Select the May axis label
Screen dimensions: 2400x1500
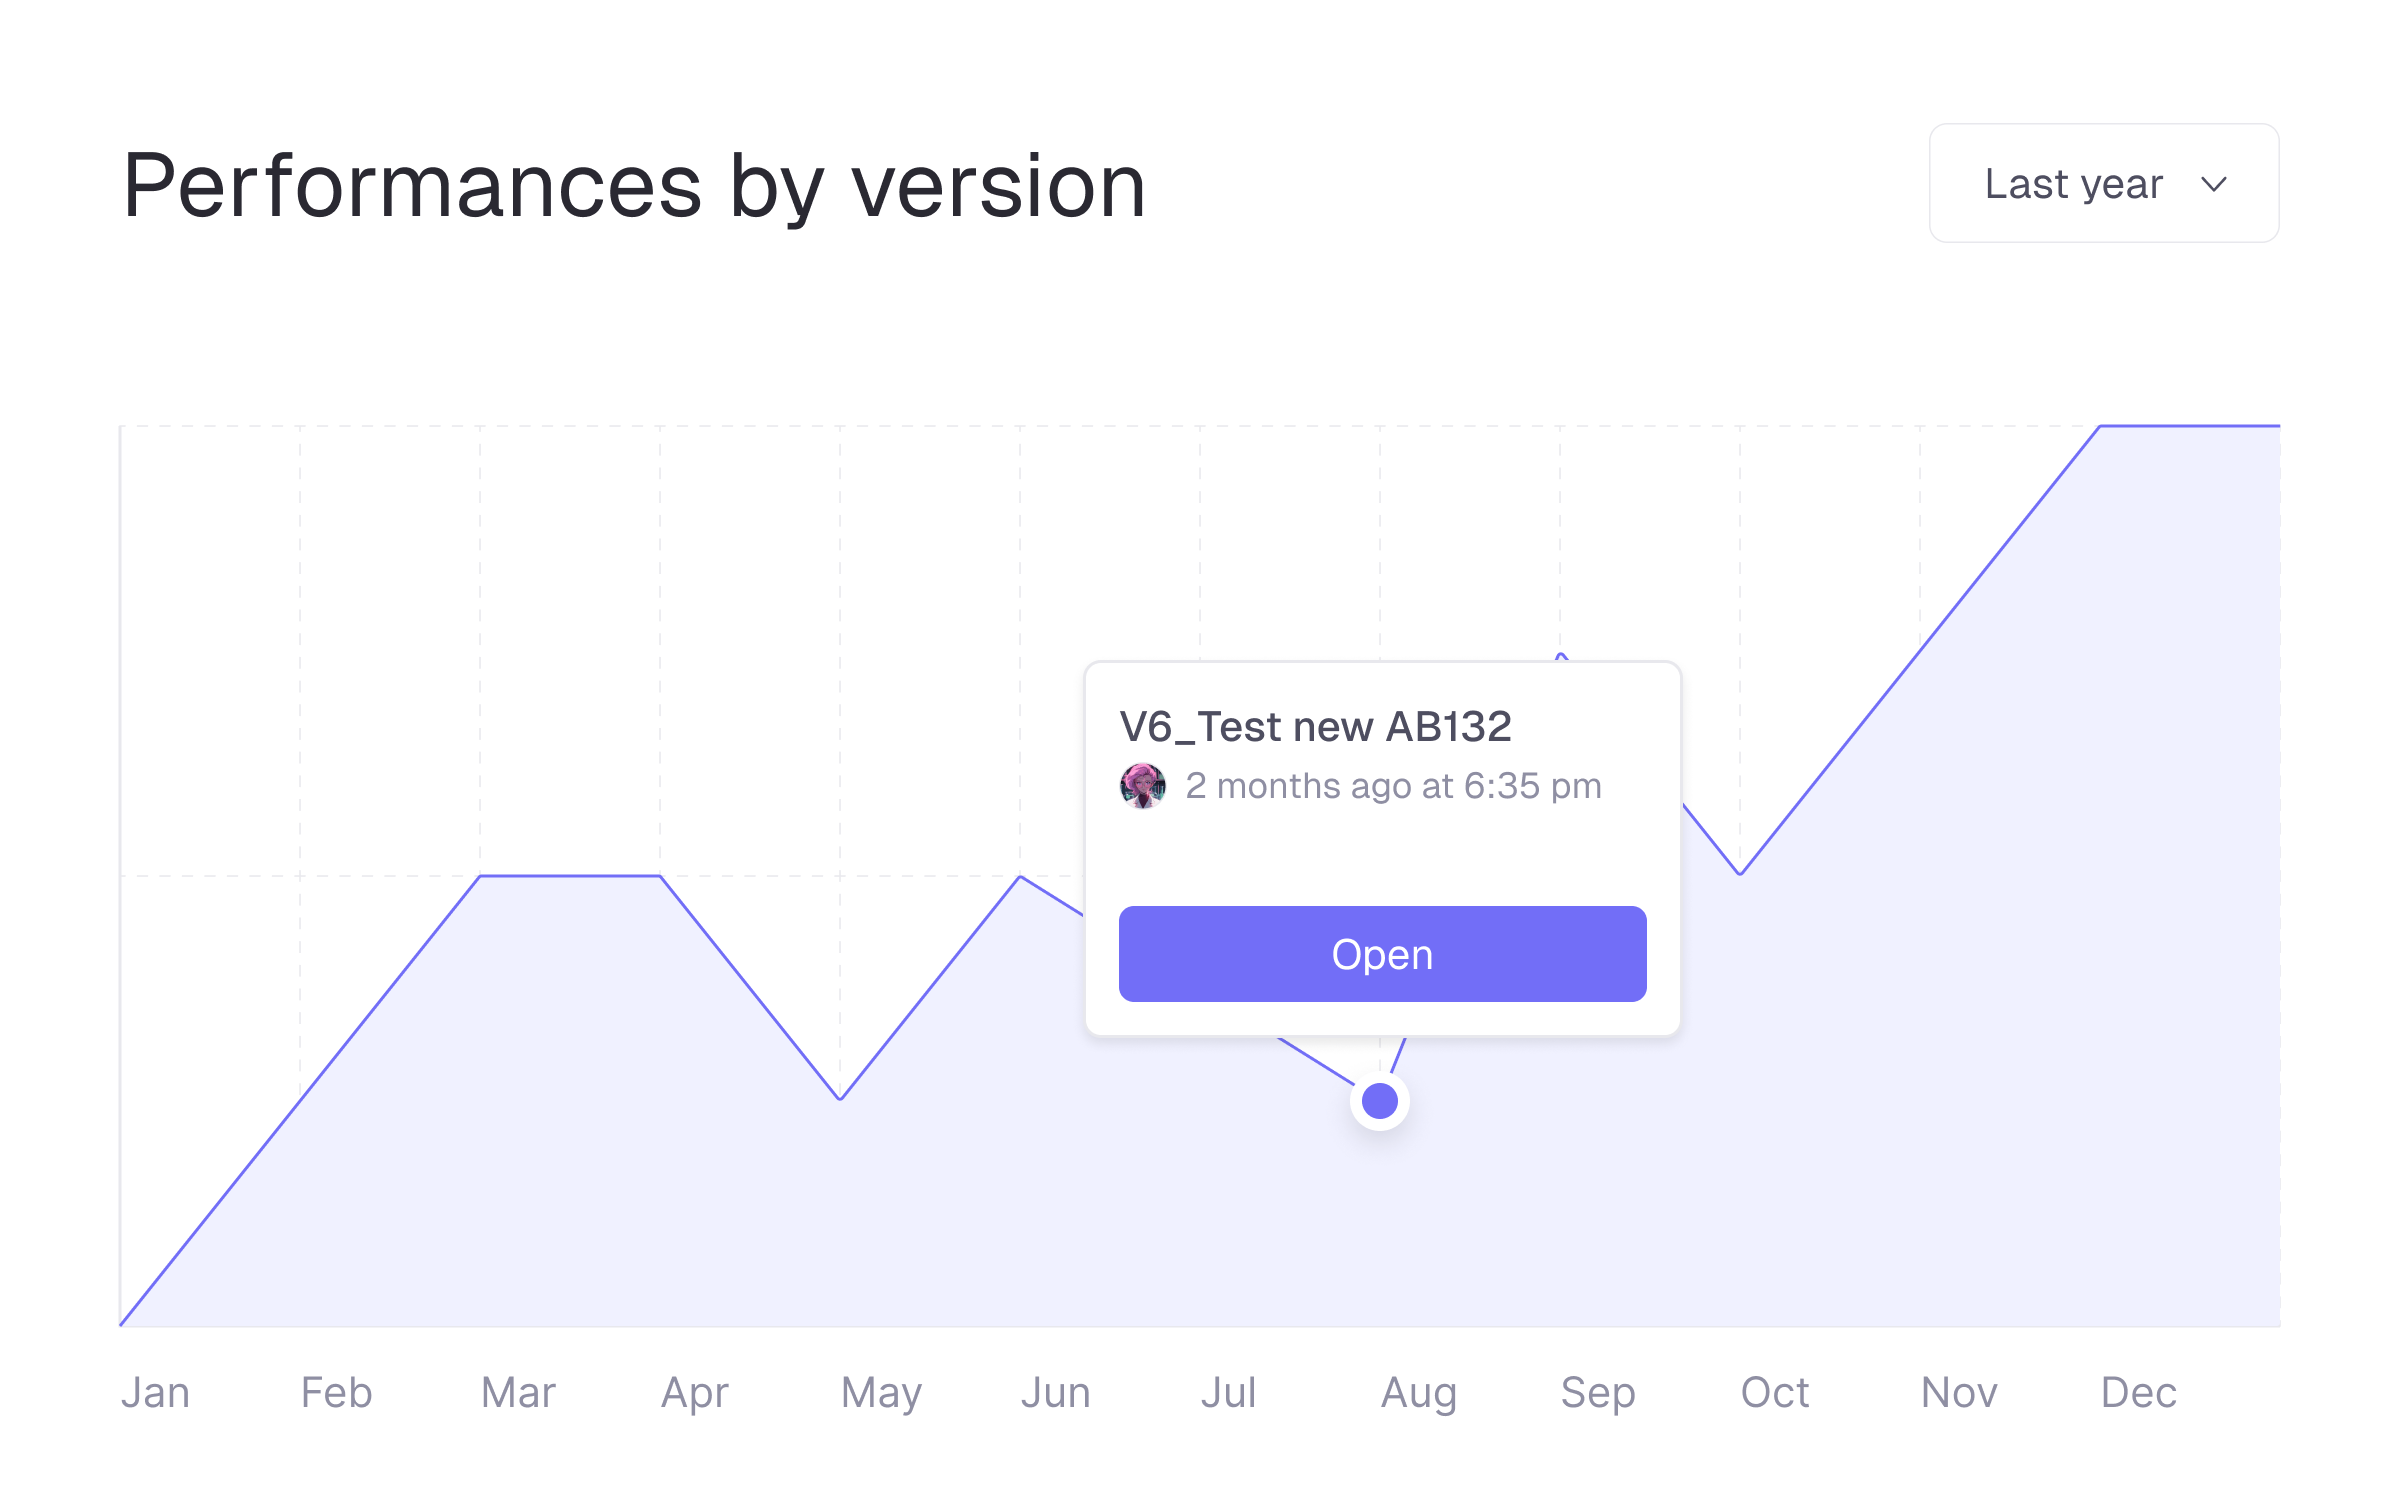(880, 1393)
